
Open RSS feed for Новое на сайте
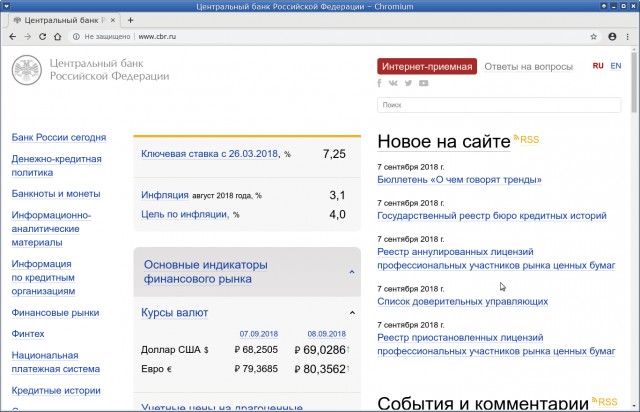click(x=527, y=140)
